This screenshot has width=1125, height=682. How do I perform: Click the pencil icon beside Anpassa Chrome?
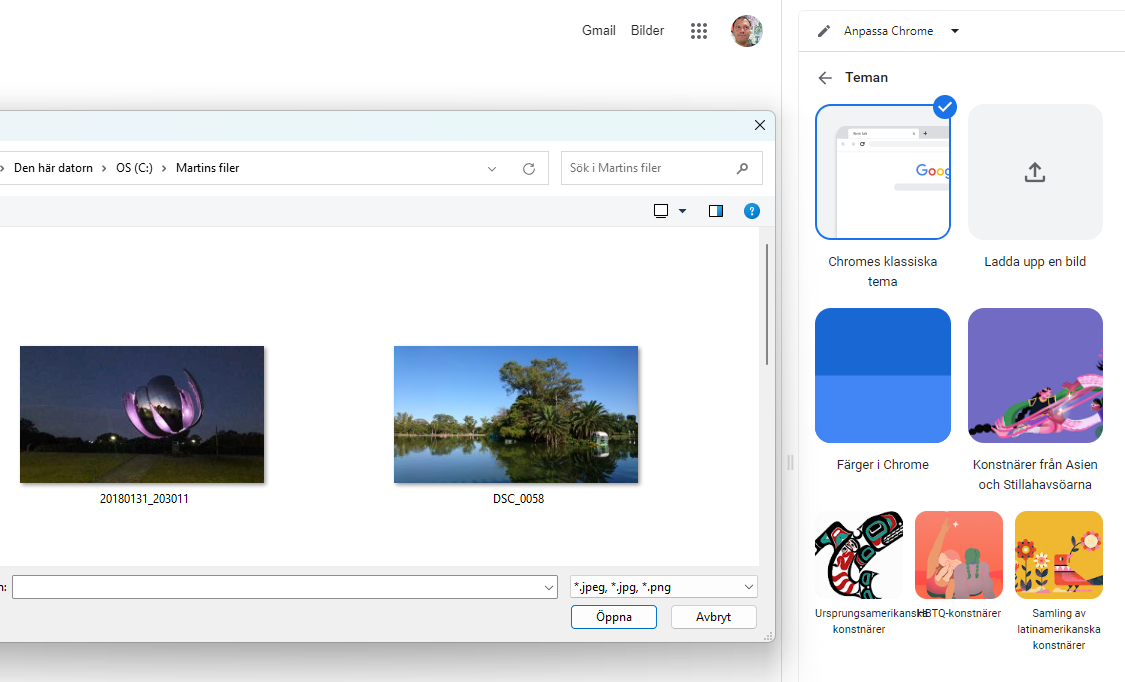pos(822,30)
